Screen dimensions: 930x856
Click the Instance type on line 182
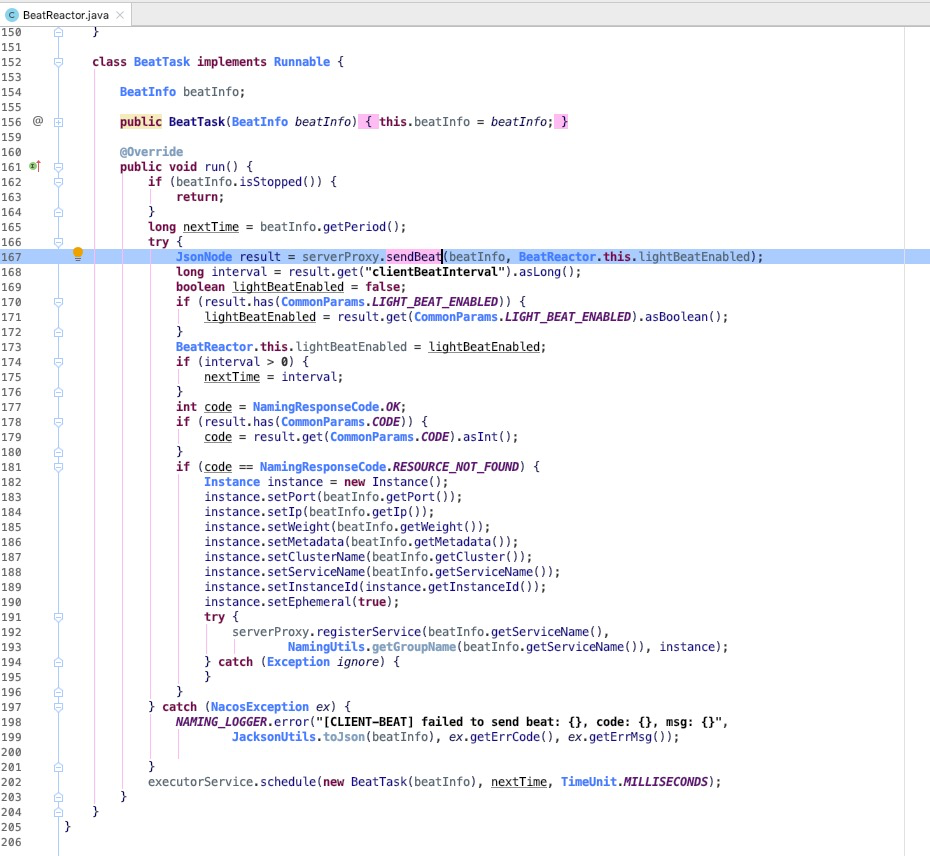pos(232,482)
